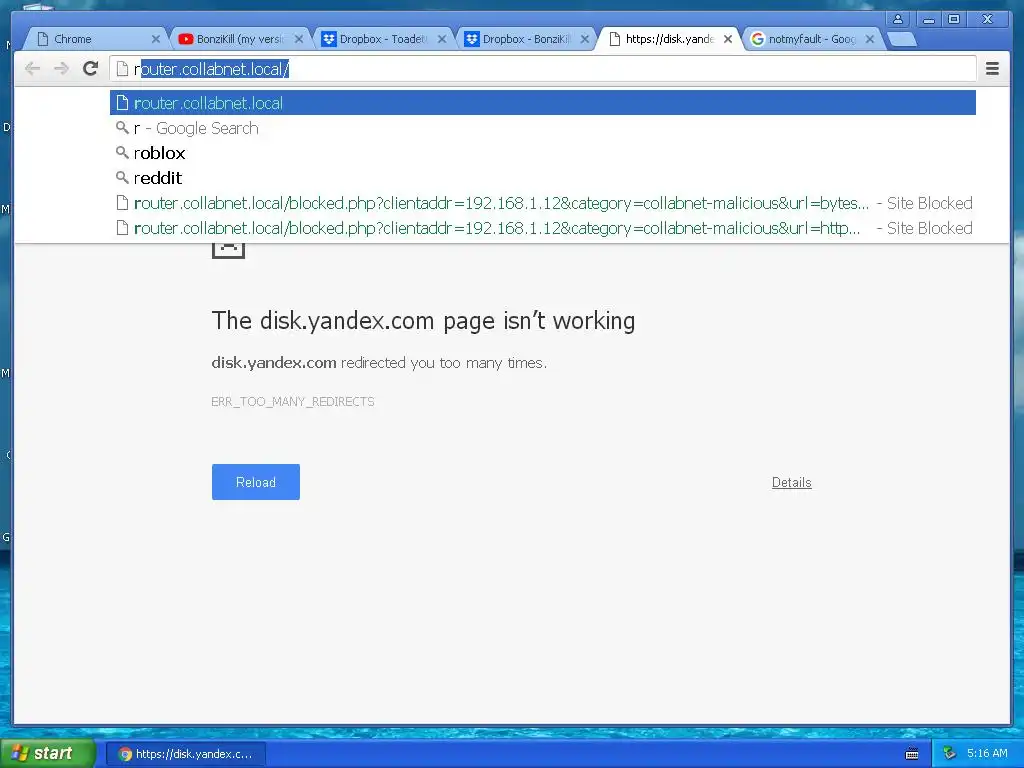Choose the 'reddit' search suggestion
Viewport: 1024px width, 768px height.
[x=543, y=178]
